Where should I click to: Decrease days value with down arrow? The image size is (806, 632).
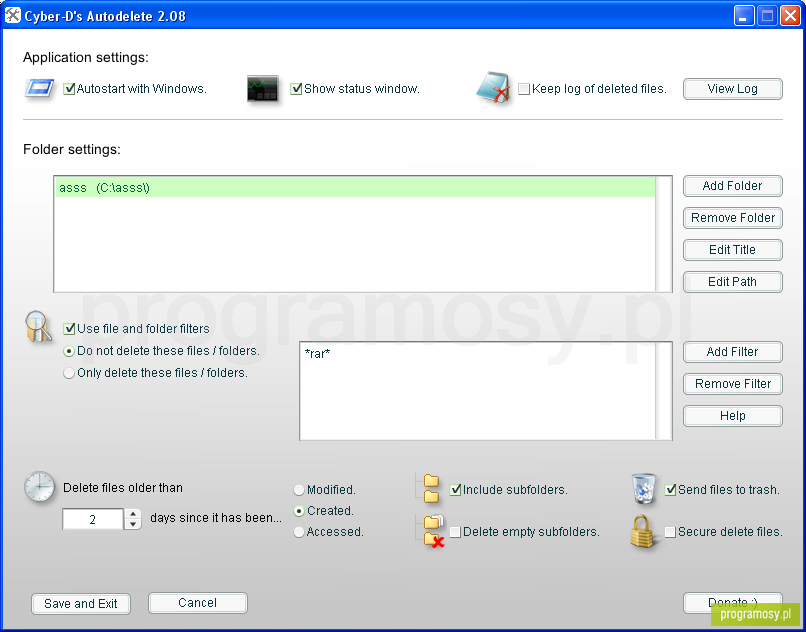pyautogui.click(x=133, y=524)
